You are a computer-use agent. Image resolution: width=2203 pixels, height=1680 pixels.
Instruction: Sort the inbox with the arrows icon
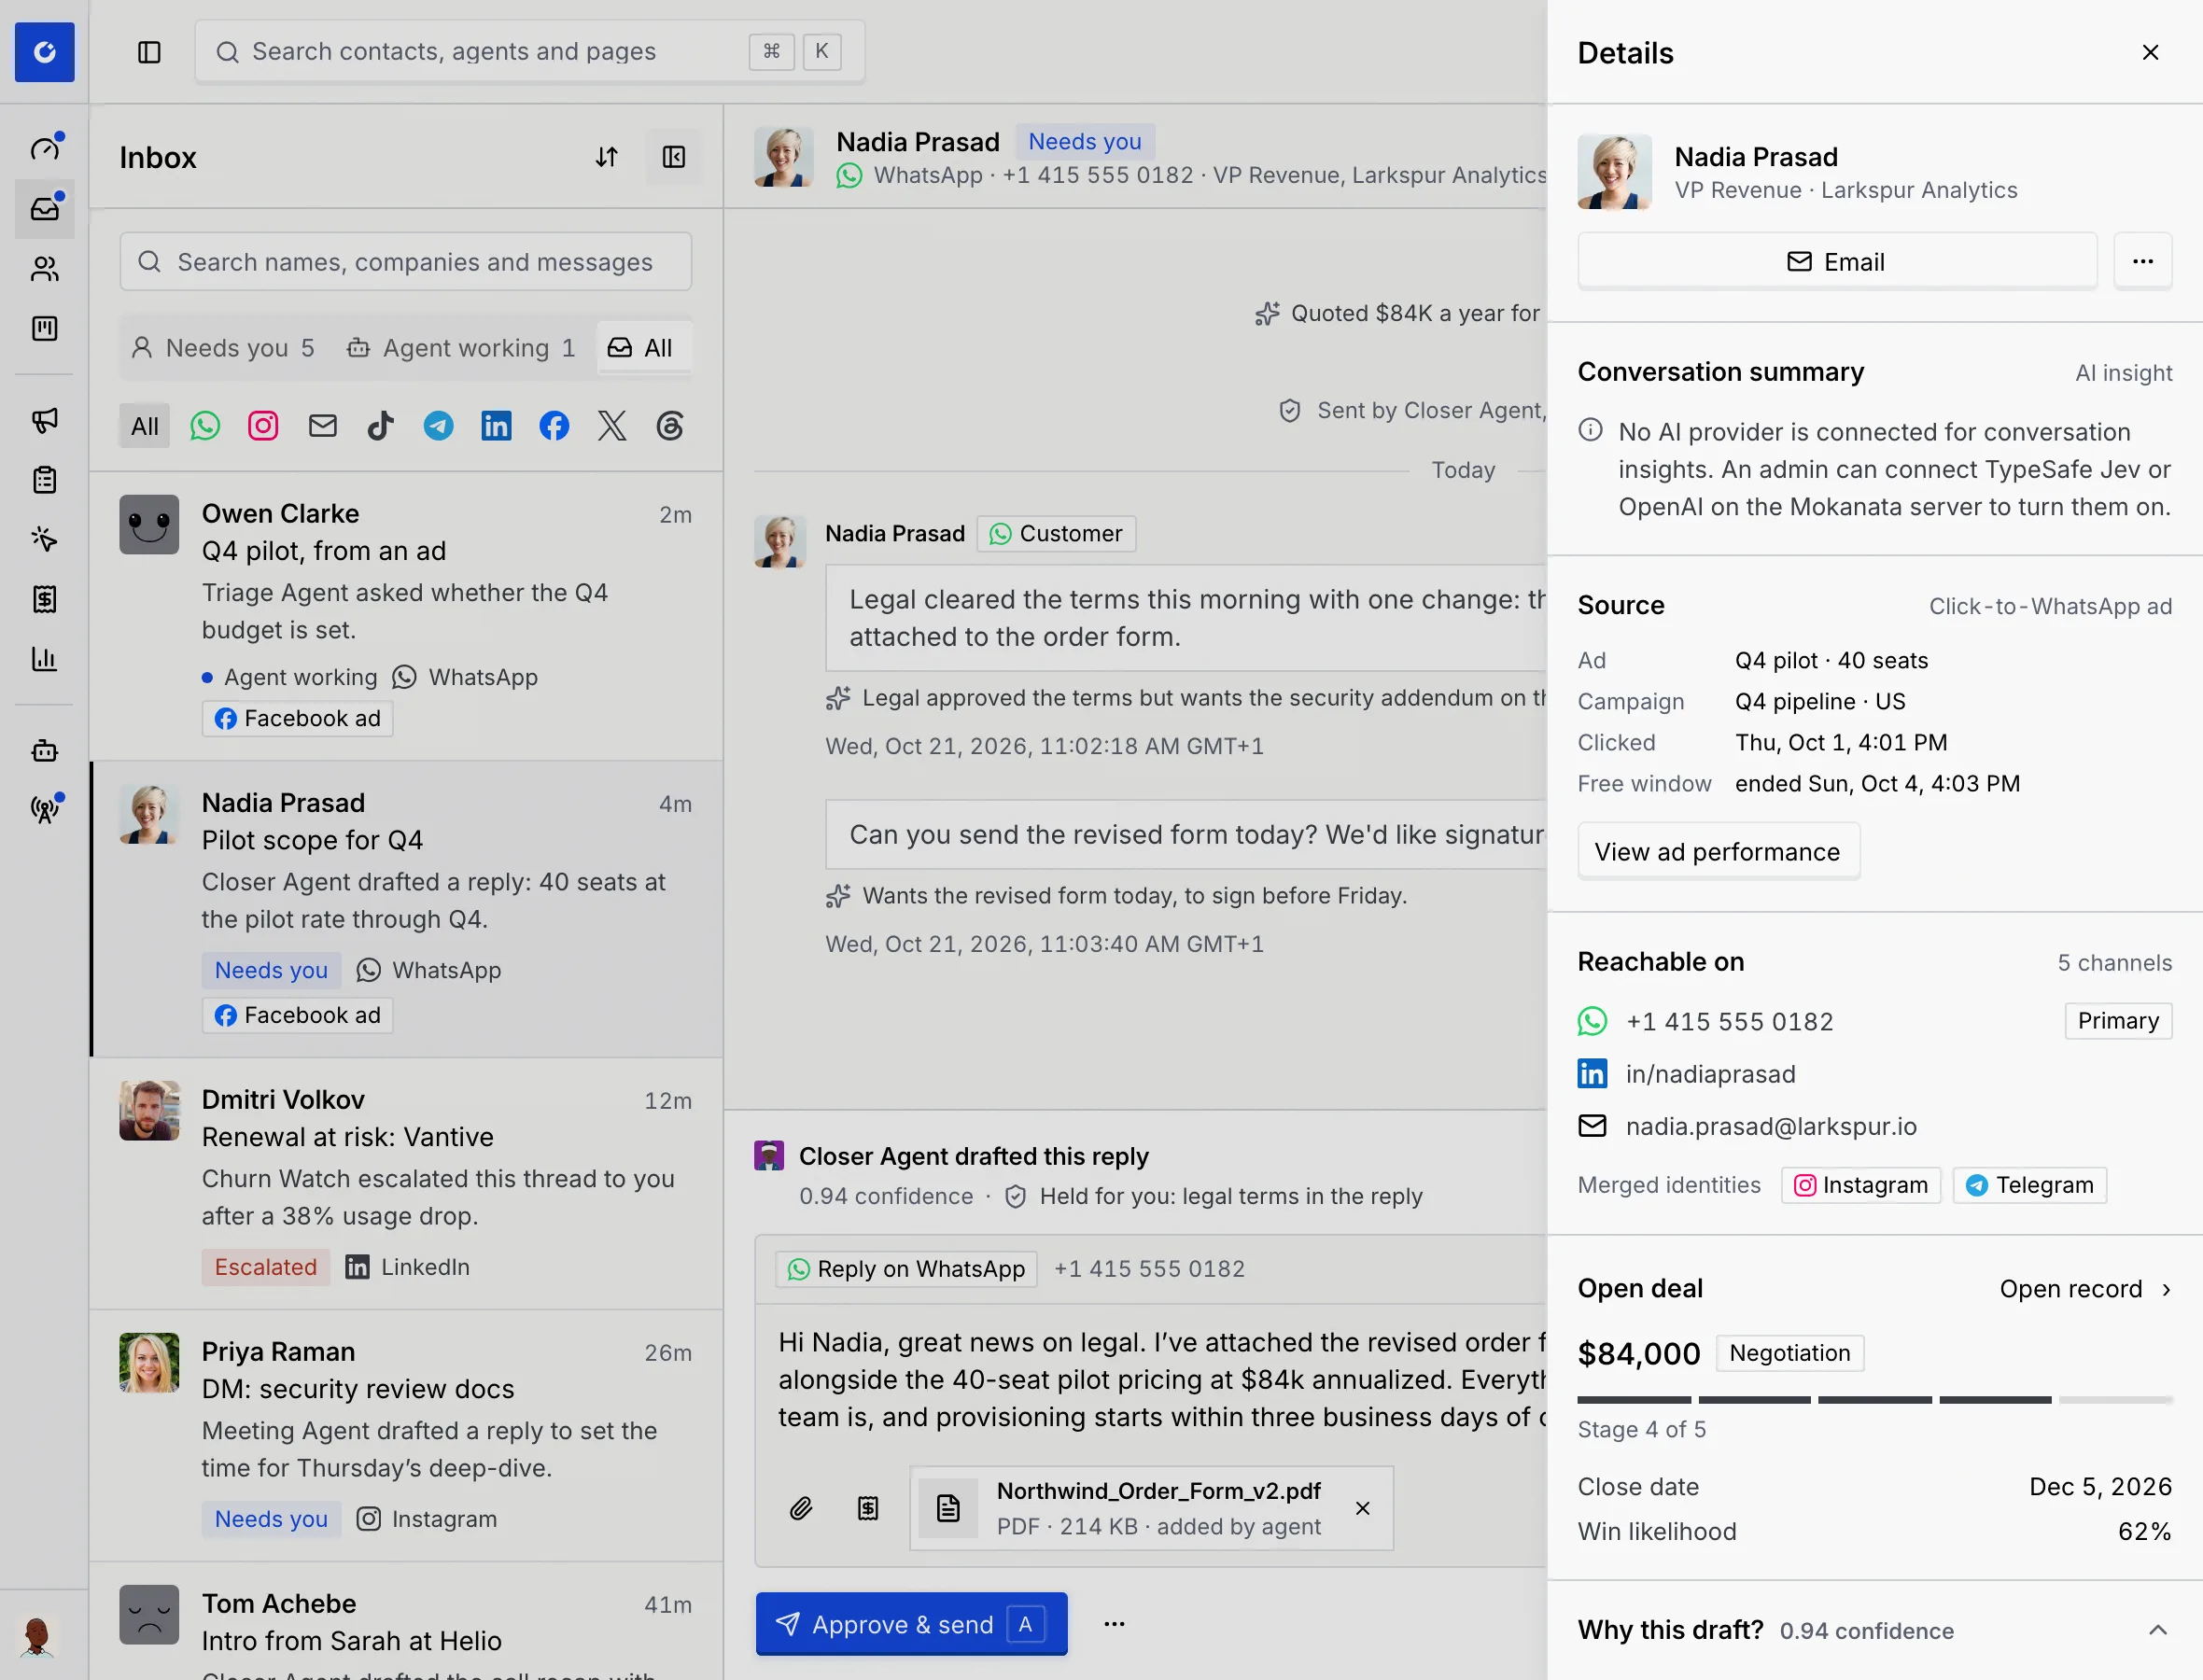(x=607, y=157)
